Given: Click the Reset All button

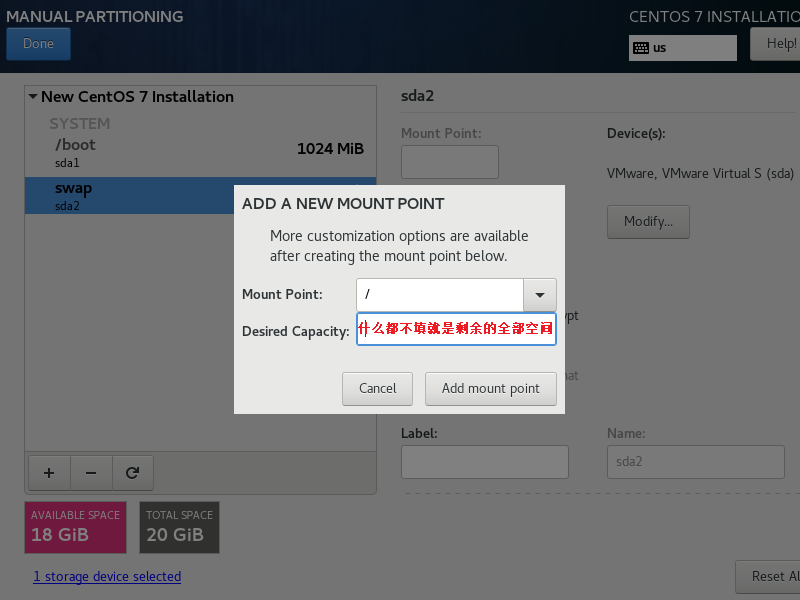Looking at the screenshot, I should [x=768, y=576].
